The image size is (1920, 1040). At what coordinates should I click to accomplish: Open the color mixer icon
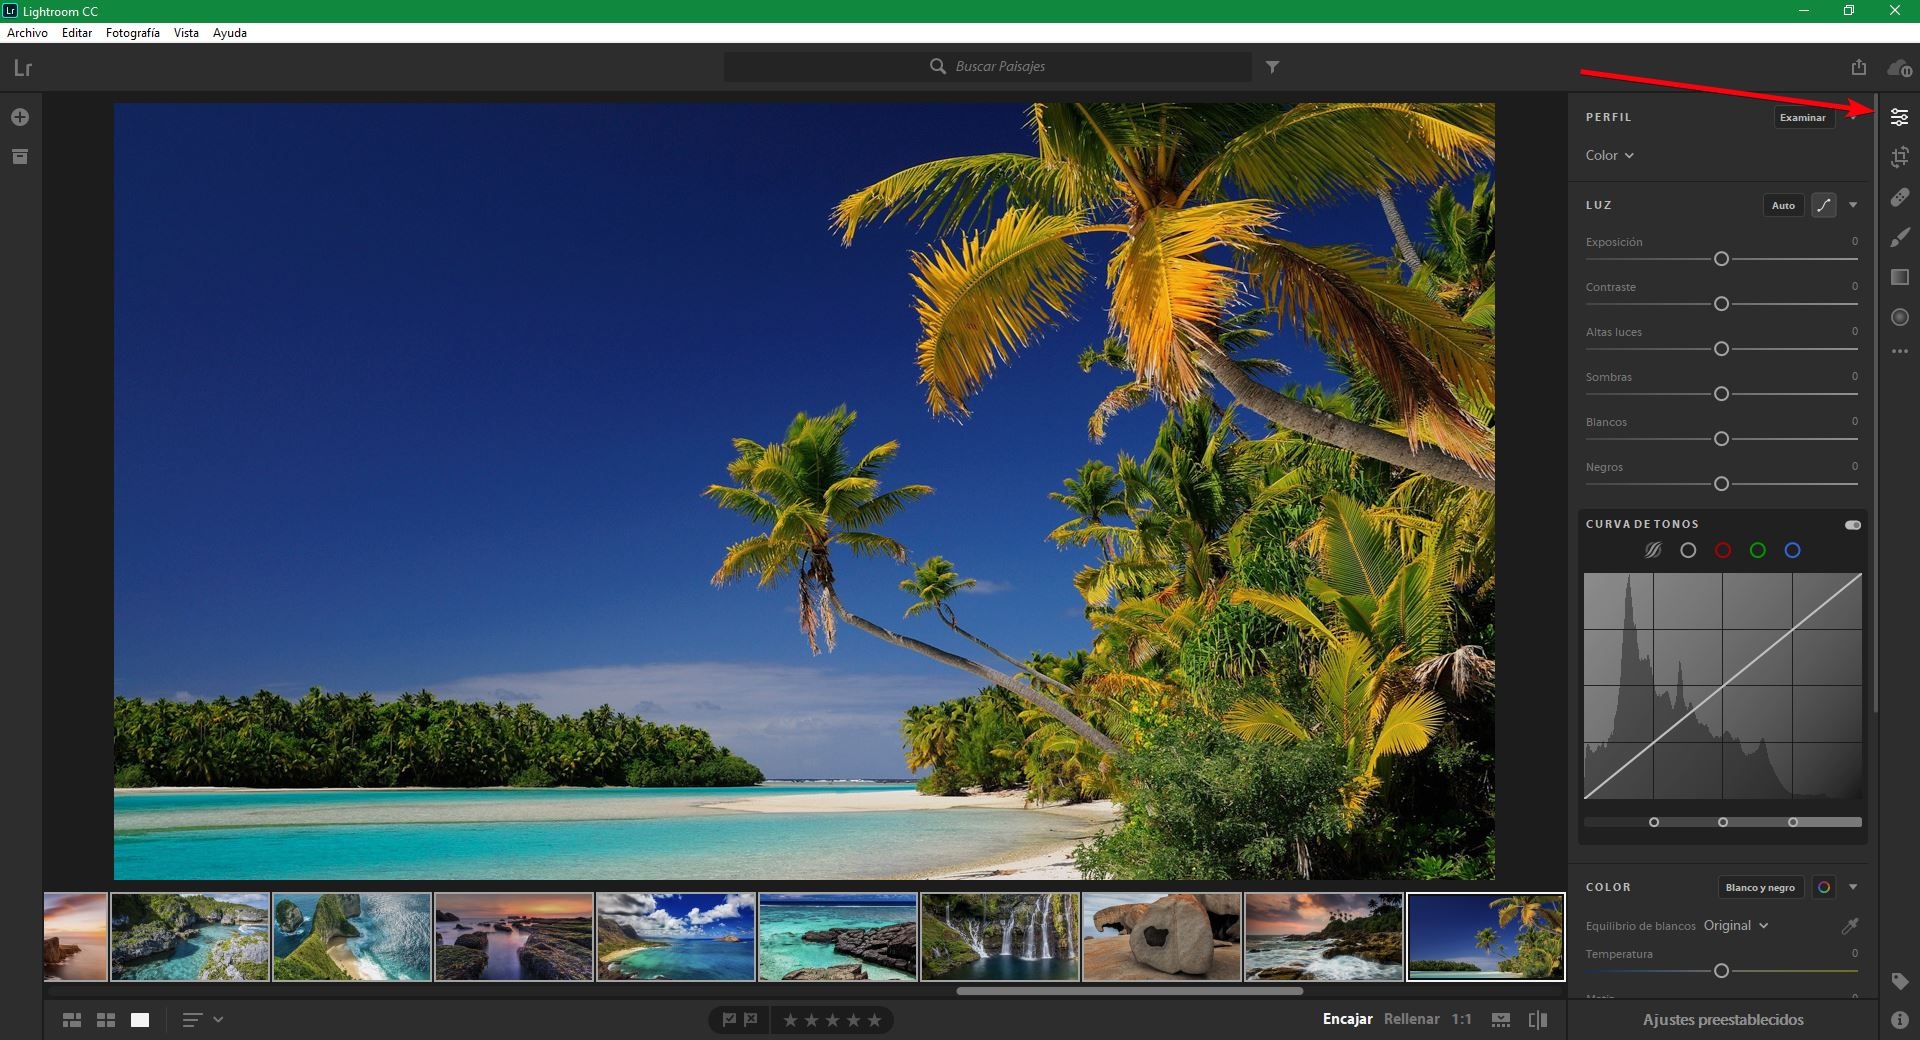pos(1824,887)
